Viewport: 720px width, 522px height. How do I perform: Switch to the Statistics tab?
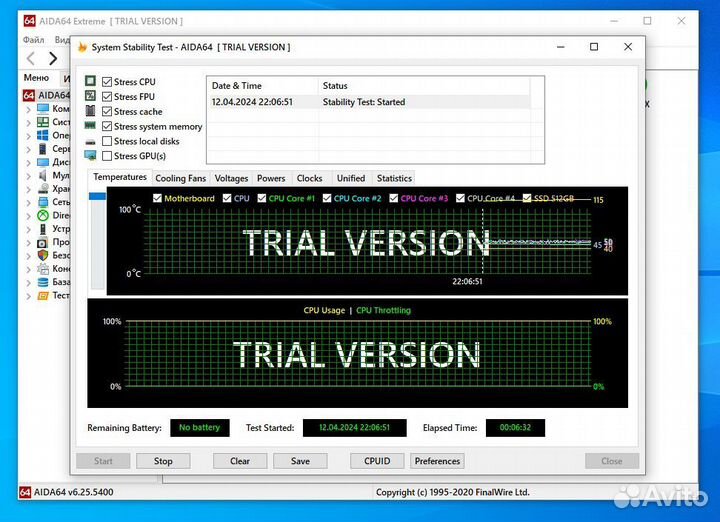coord(394,179)
